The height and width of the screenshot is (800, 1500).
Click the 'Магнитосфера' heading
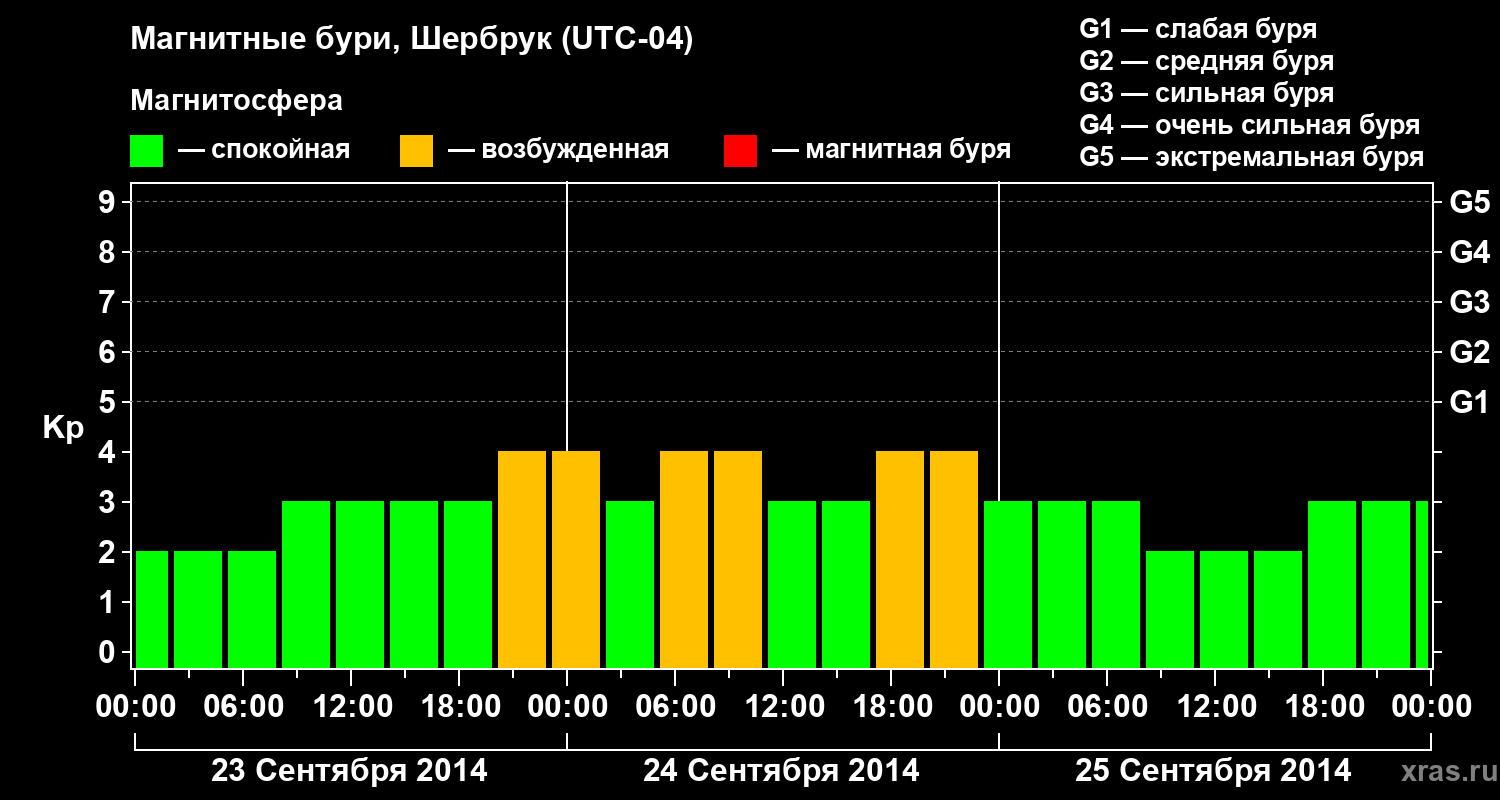click(x=237, y=101)
